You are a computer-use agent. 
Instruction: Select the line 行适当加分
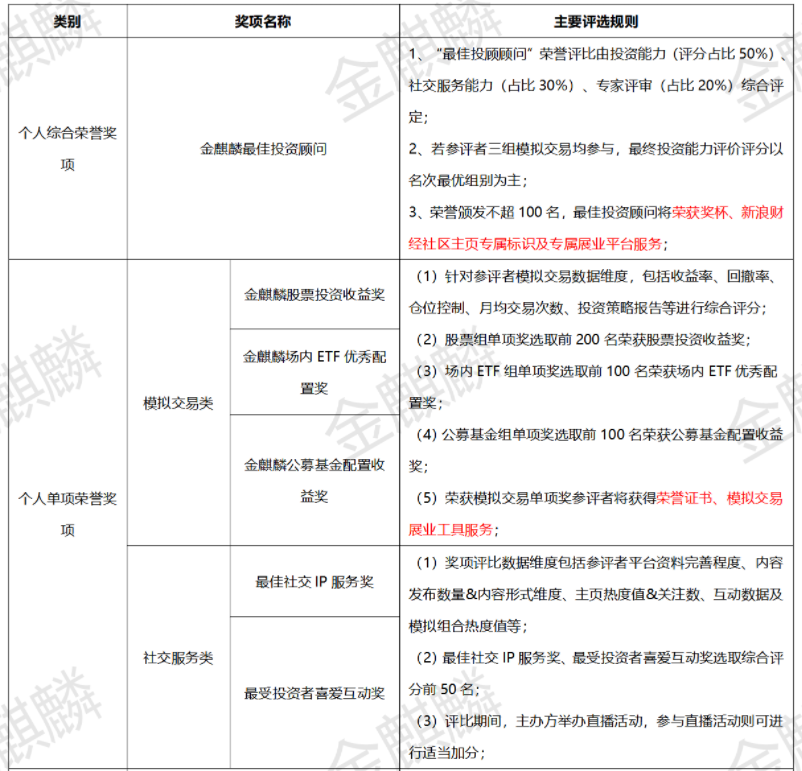pyautogui.click(x=447, y=753)
